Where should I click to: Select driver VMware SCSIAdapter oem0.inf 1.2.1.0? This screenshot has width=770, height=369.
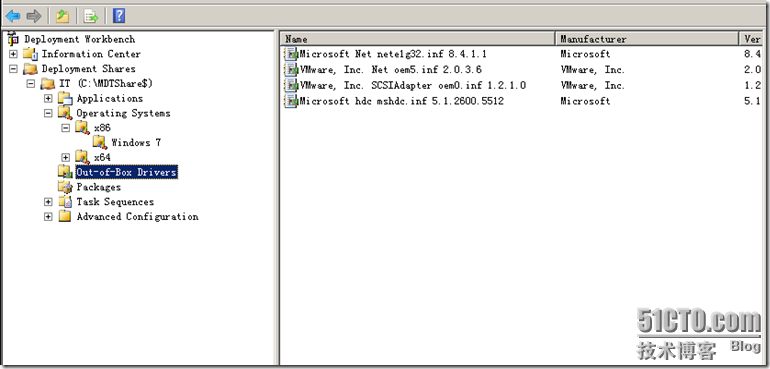pos(412,85)
